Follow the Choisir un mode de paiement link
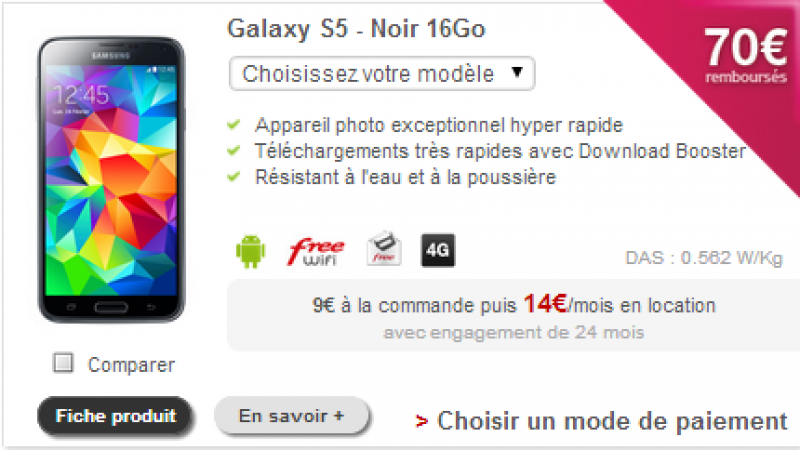 (x=612, y=422)
